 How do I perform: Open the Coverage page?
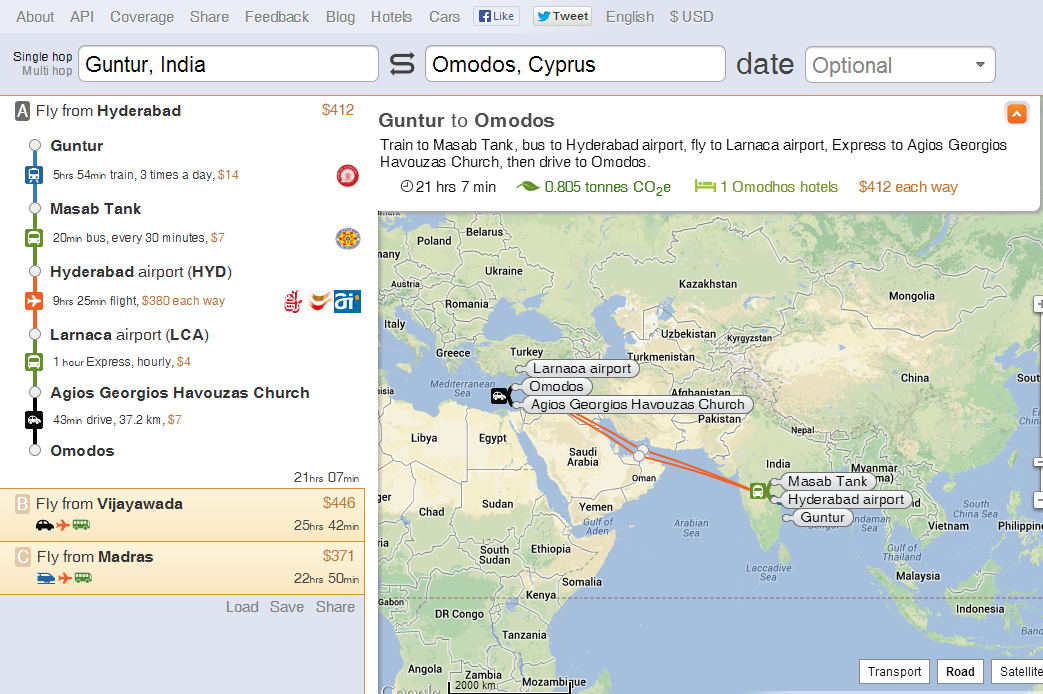(x=142, y=17)
